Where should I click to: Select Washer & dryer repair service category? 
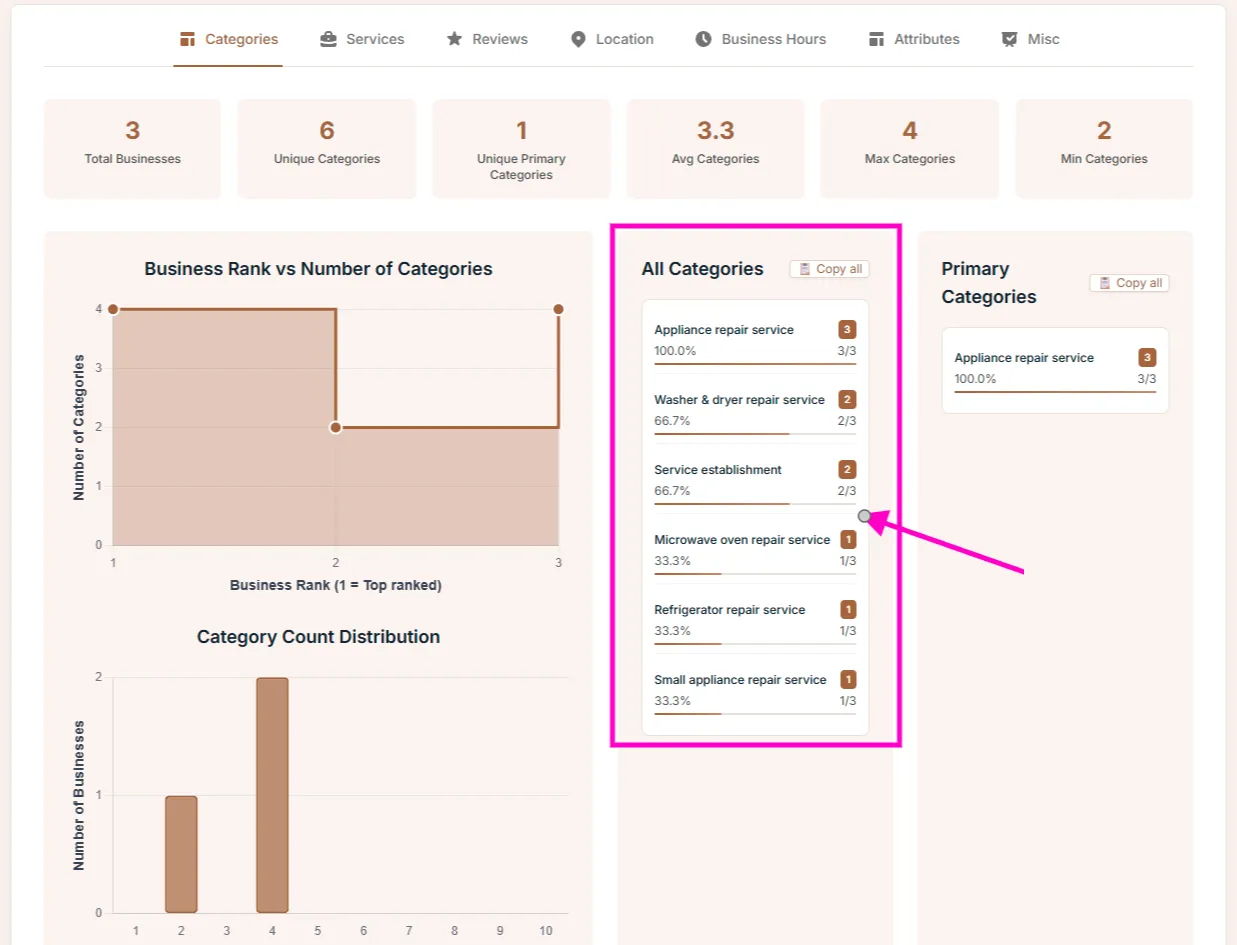(739, 400)
